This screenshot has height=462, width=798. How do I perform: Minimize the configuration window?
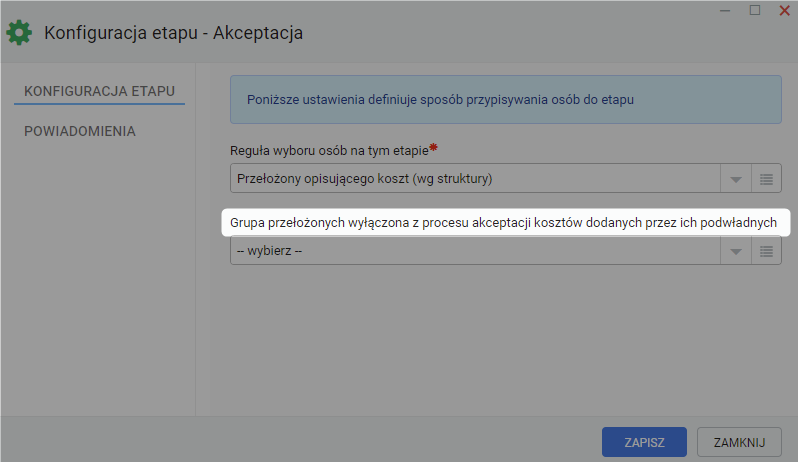tap(725, 11)
